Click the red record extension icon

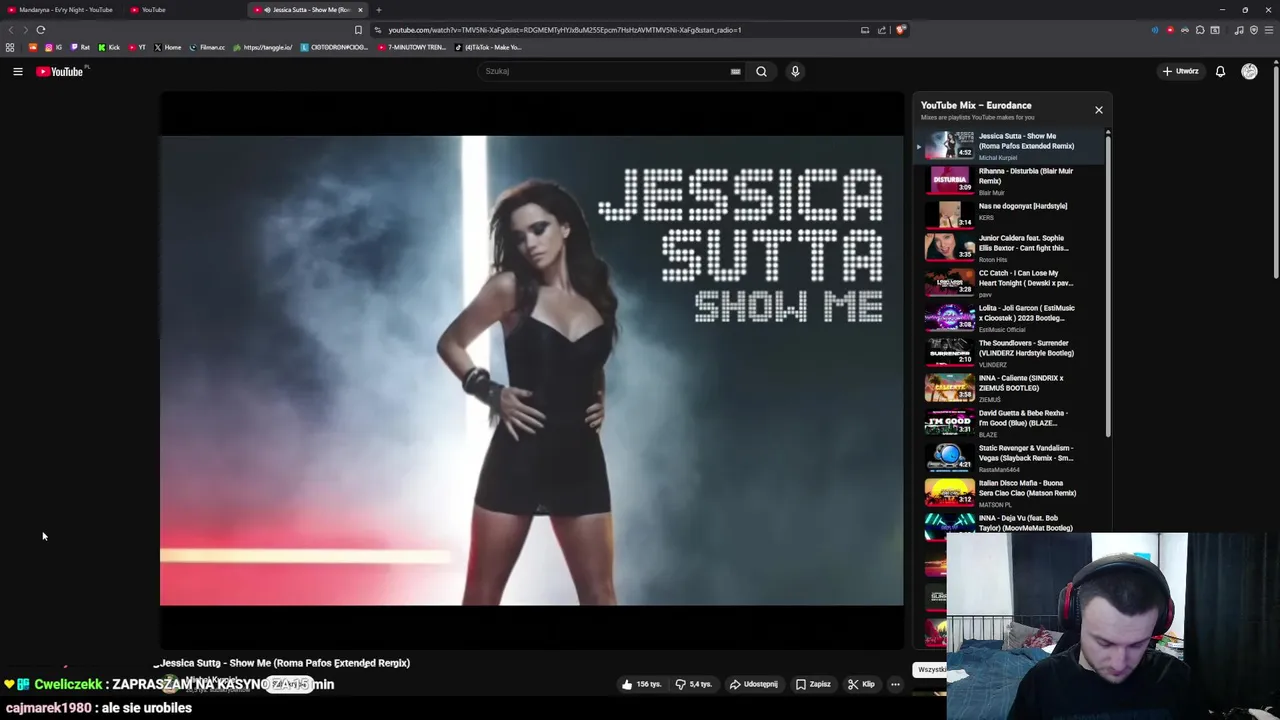coord(1170,30)
